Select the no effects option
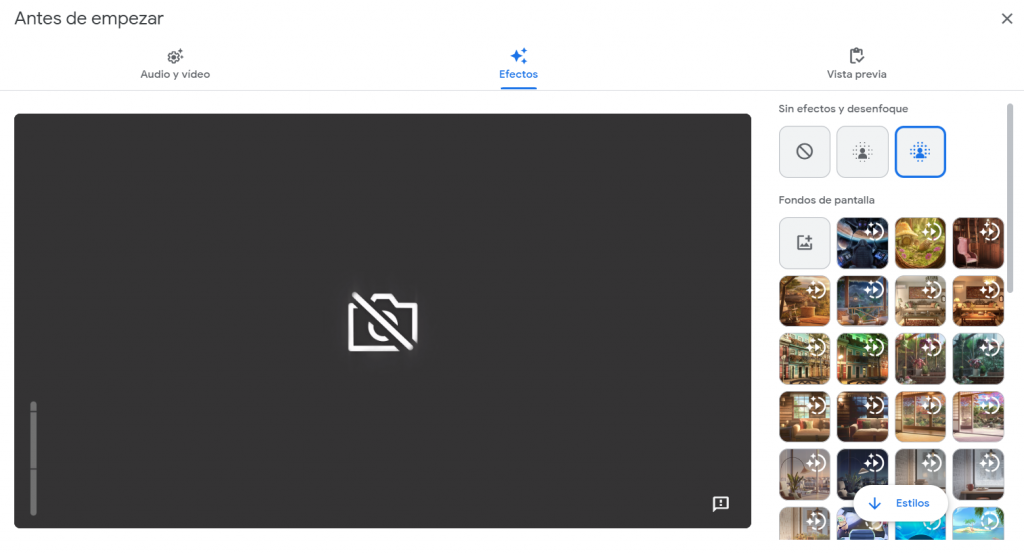Viewport: 1024px width, 554px height. click(804, 152)
